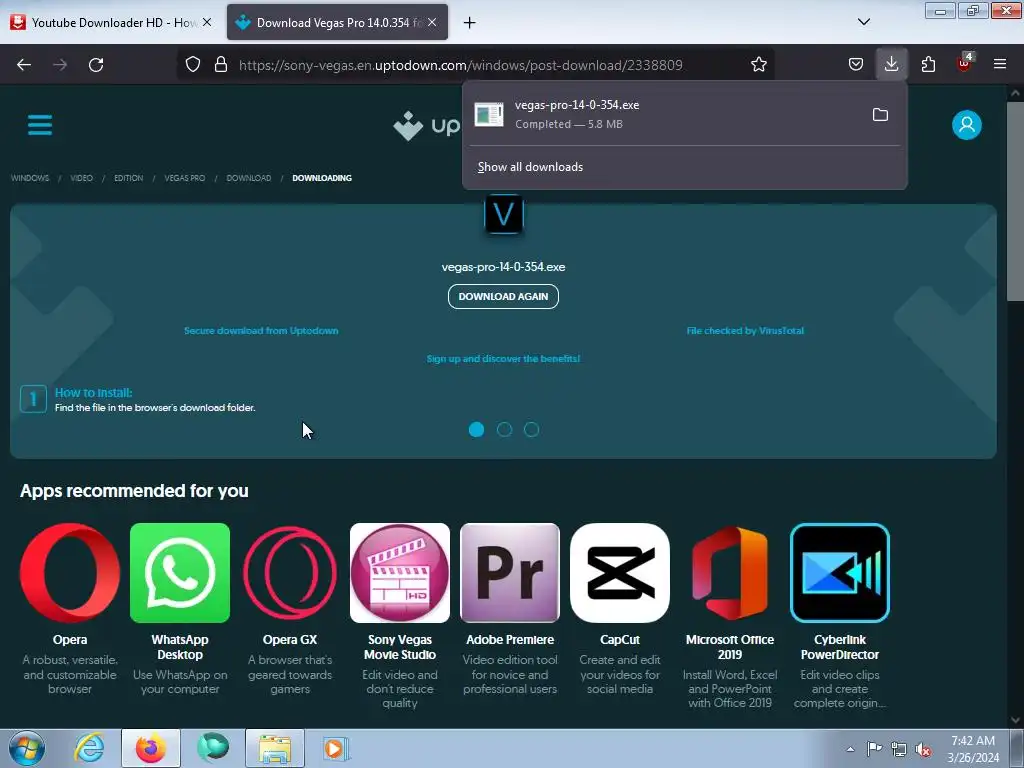
Task: Go to WINDOWS breadcrumb
Action: click(30, 178)
